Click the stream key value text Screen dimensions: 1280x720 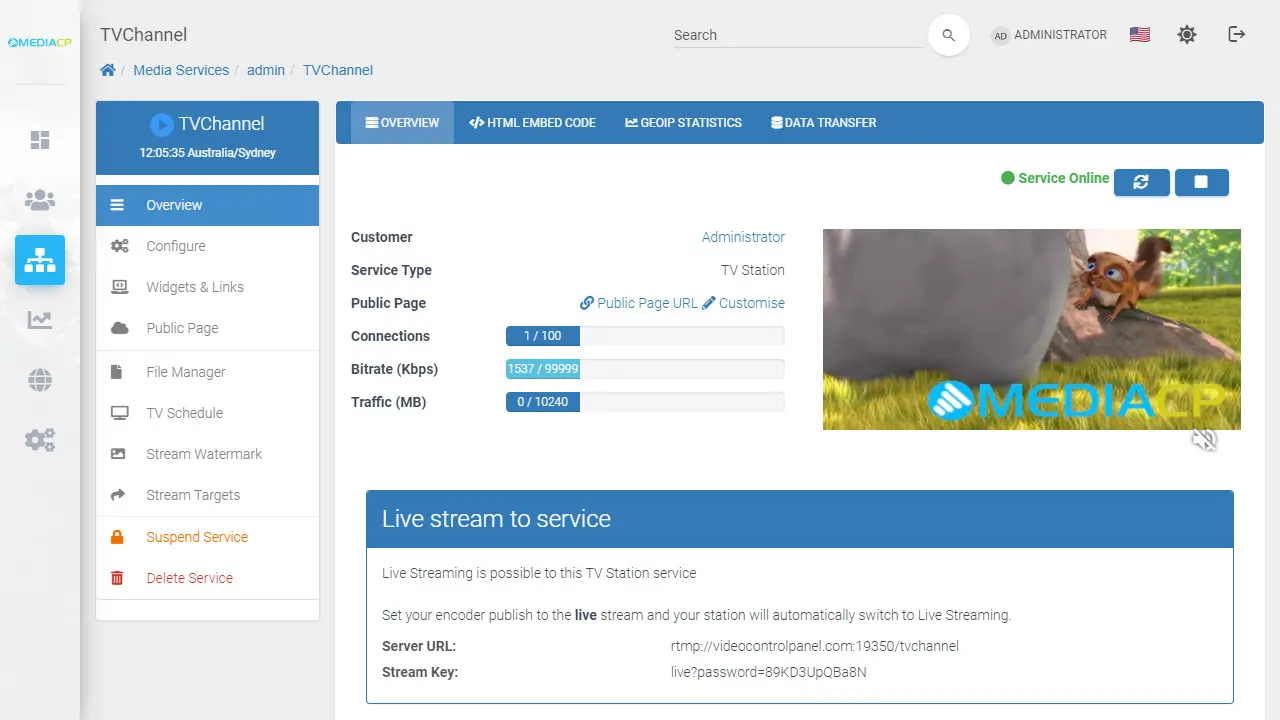(x=769, y=672)
